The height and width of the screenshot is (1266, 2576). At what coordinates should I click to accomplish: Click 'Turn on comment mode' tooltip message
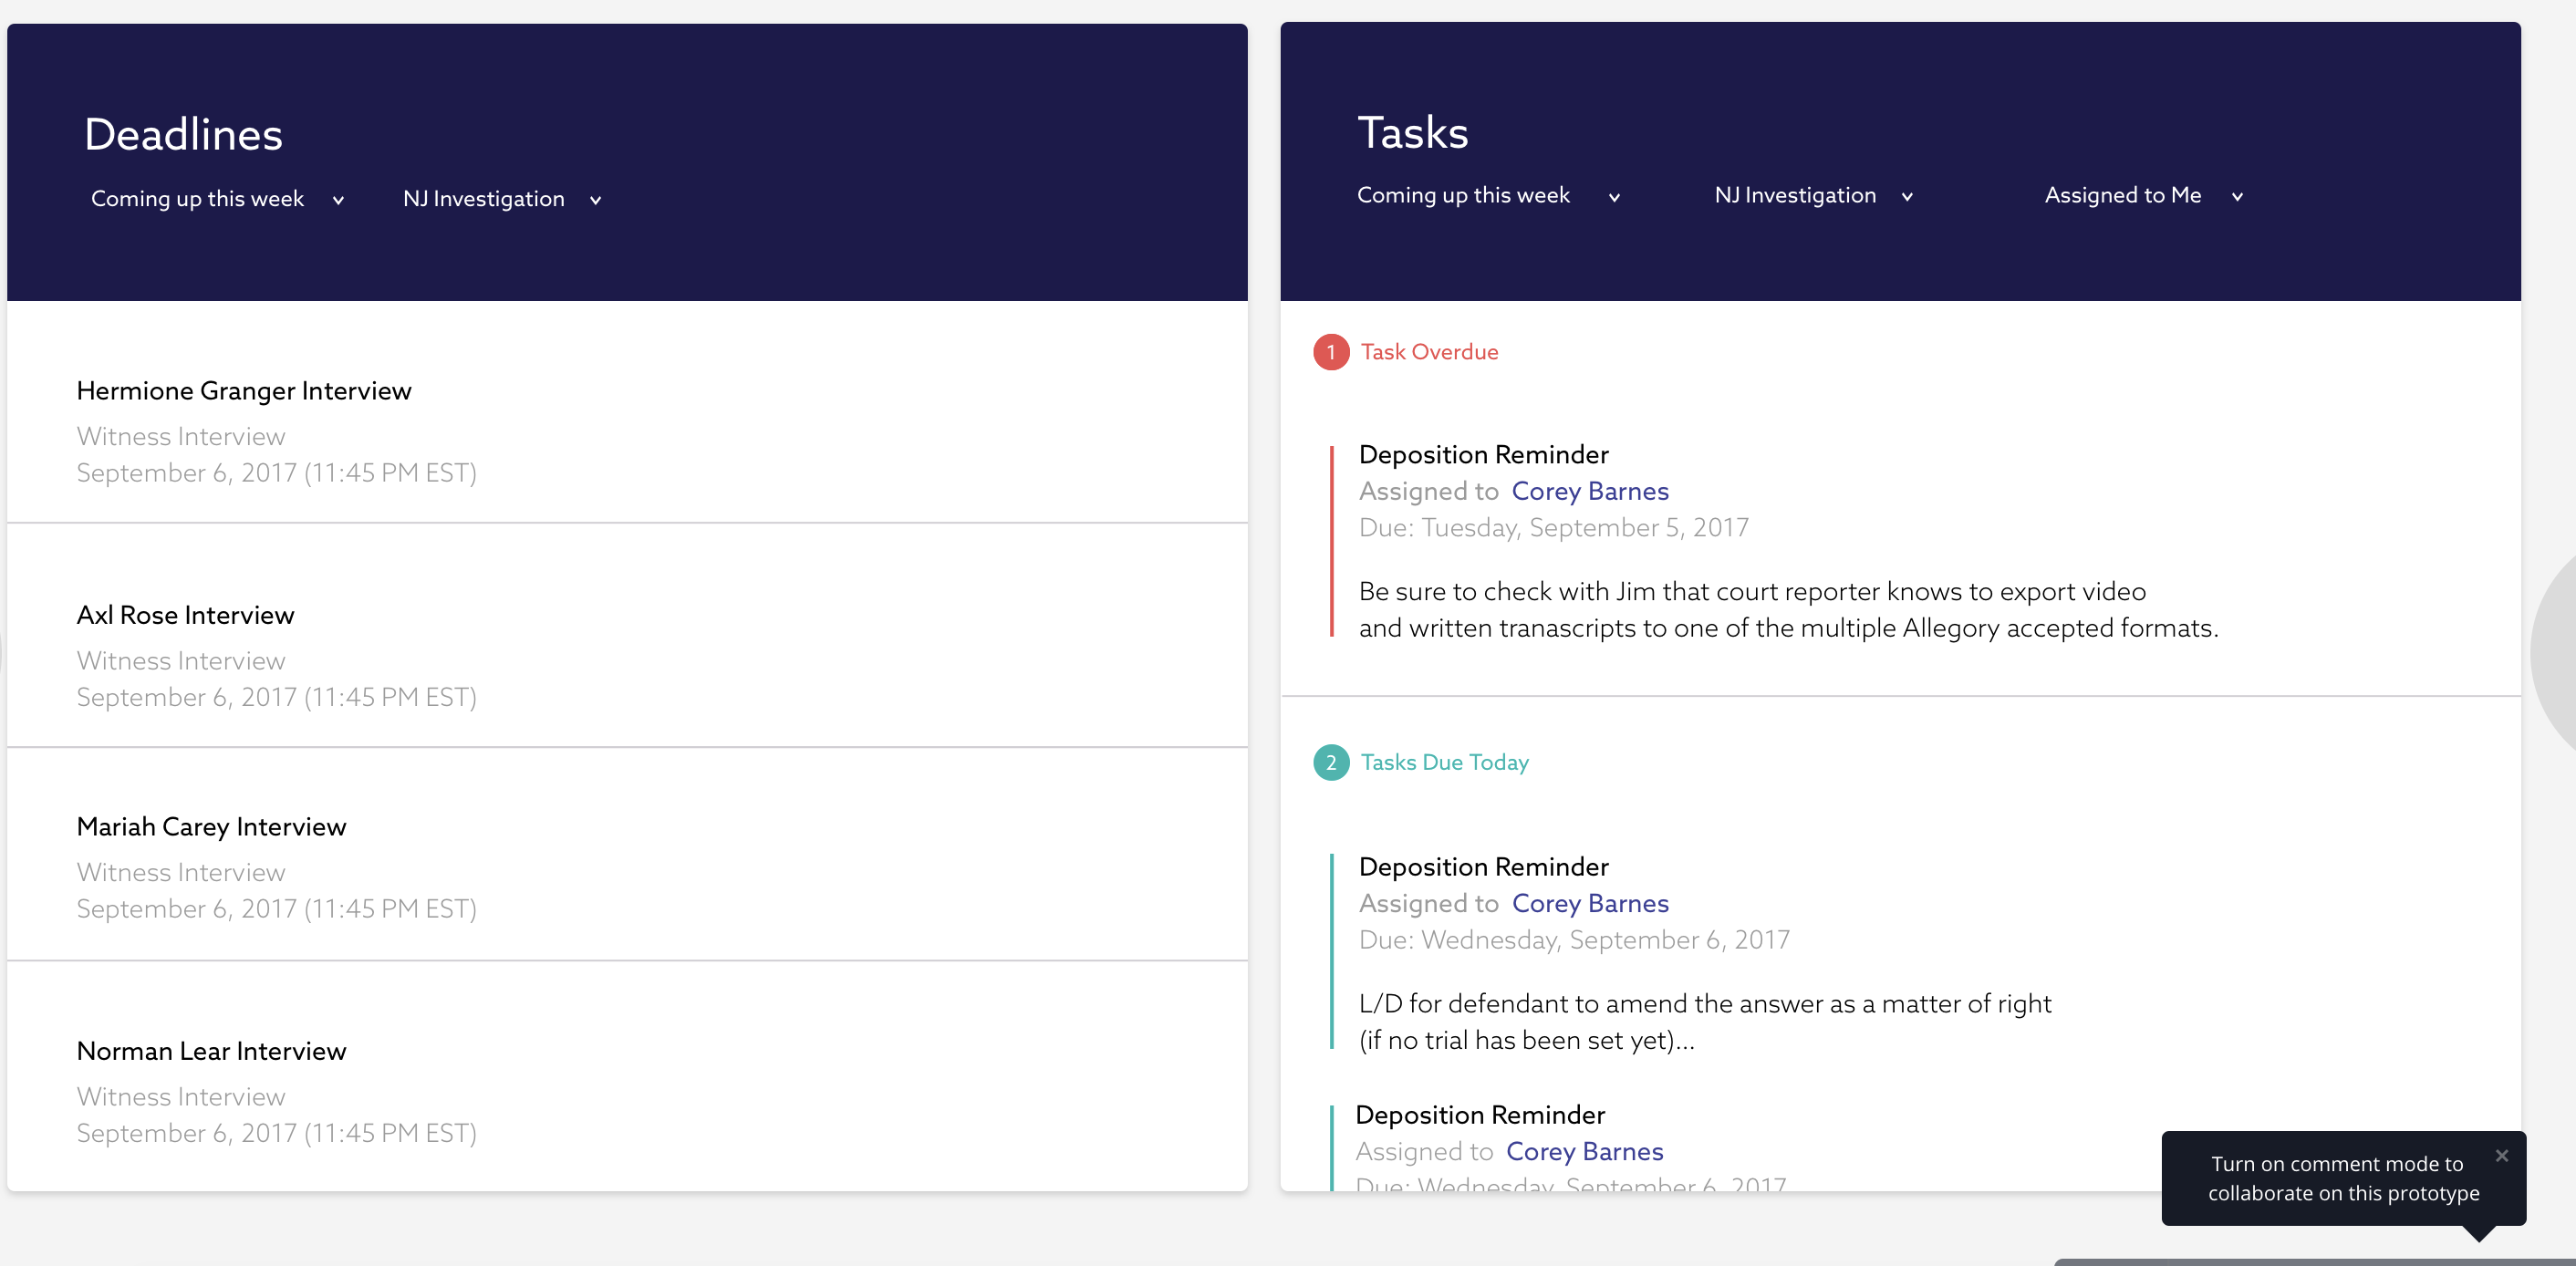pyautogui.click(x=2343, y=1178)
